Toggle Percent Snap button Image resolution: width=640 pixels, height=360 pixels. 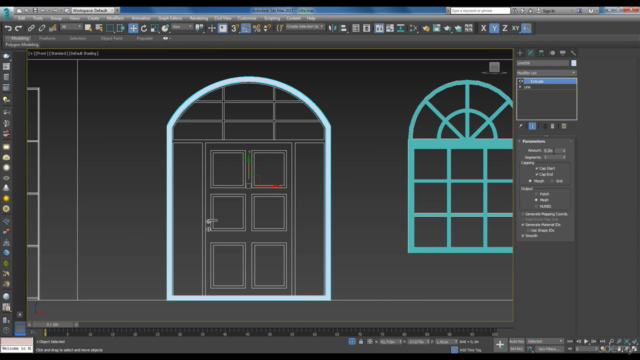click(x=256, y=28)
